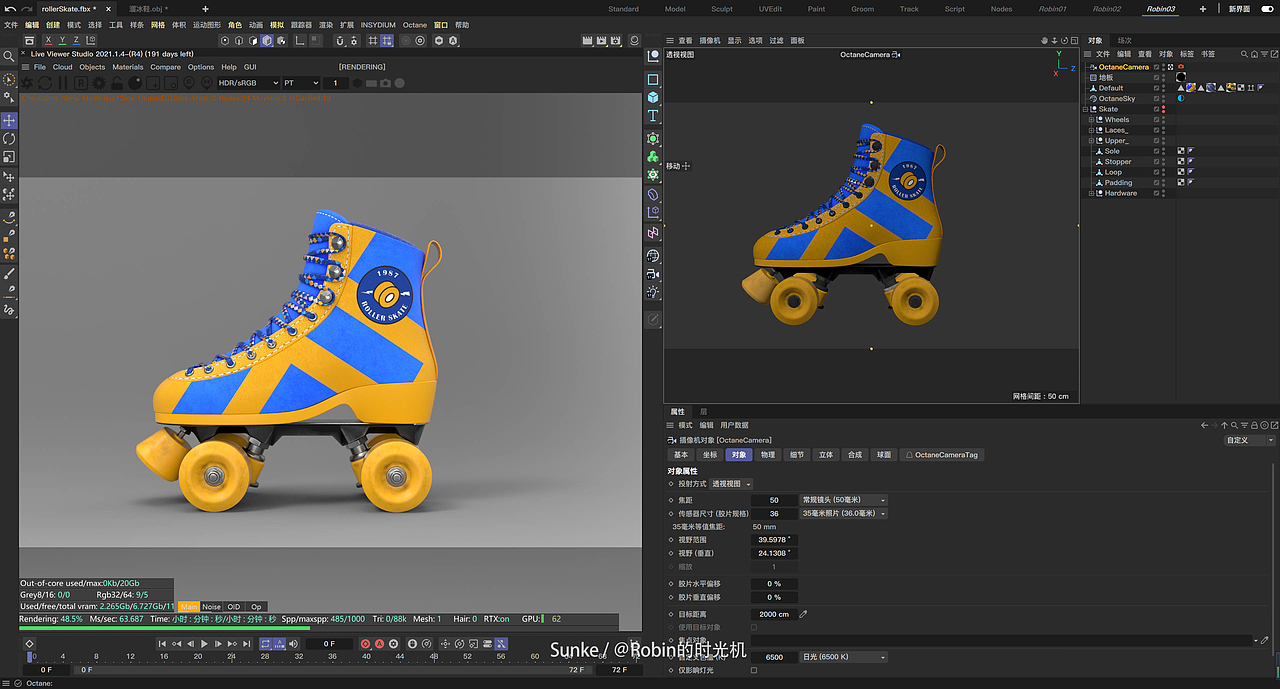
Task: Restart the render in the Octane Live Viewer
Action: (45, 83)
